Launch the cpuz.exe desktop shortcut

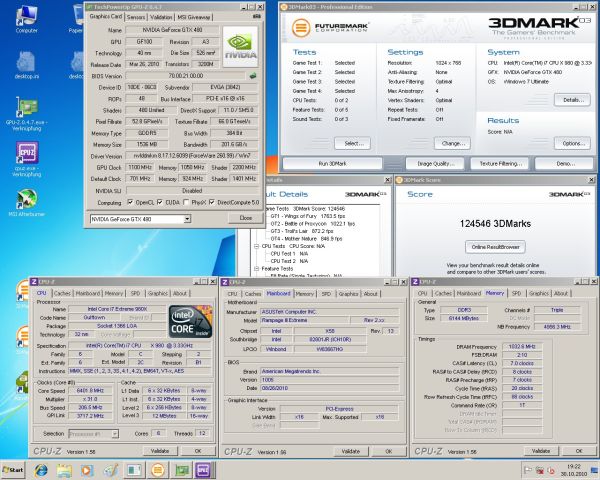click(26, 159)
